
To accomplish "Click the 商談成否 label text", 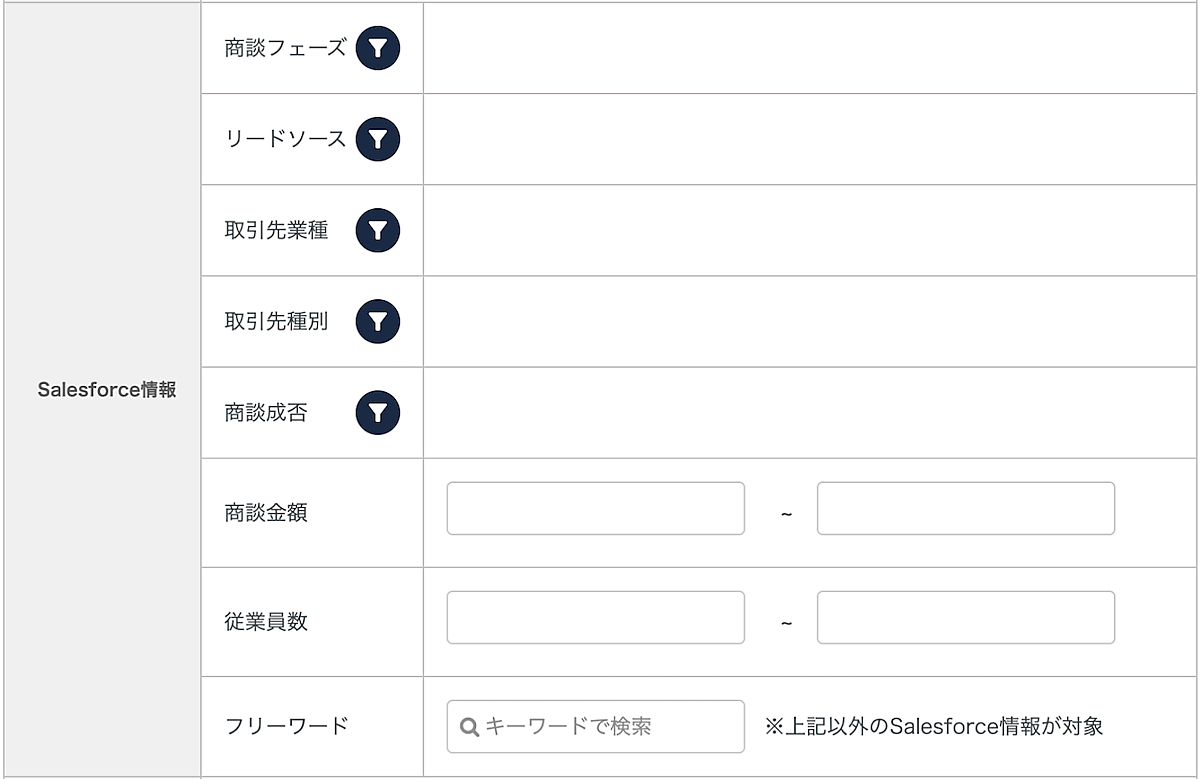I will click(x=266, y=413).
